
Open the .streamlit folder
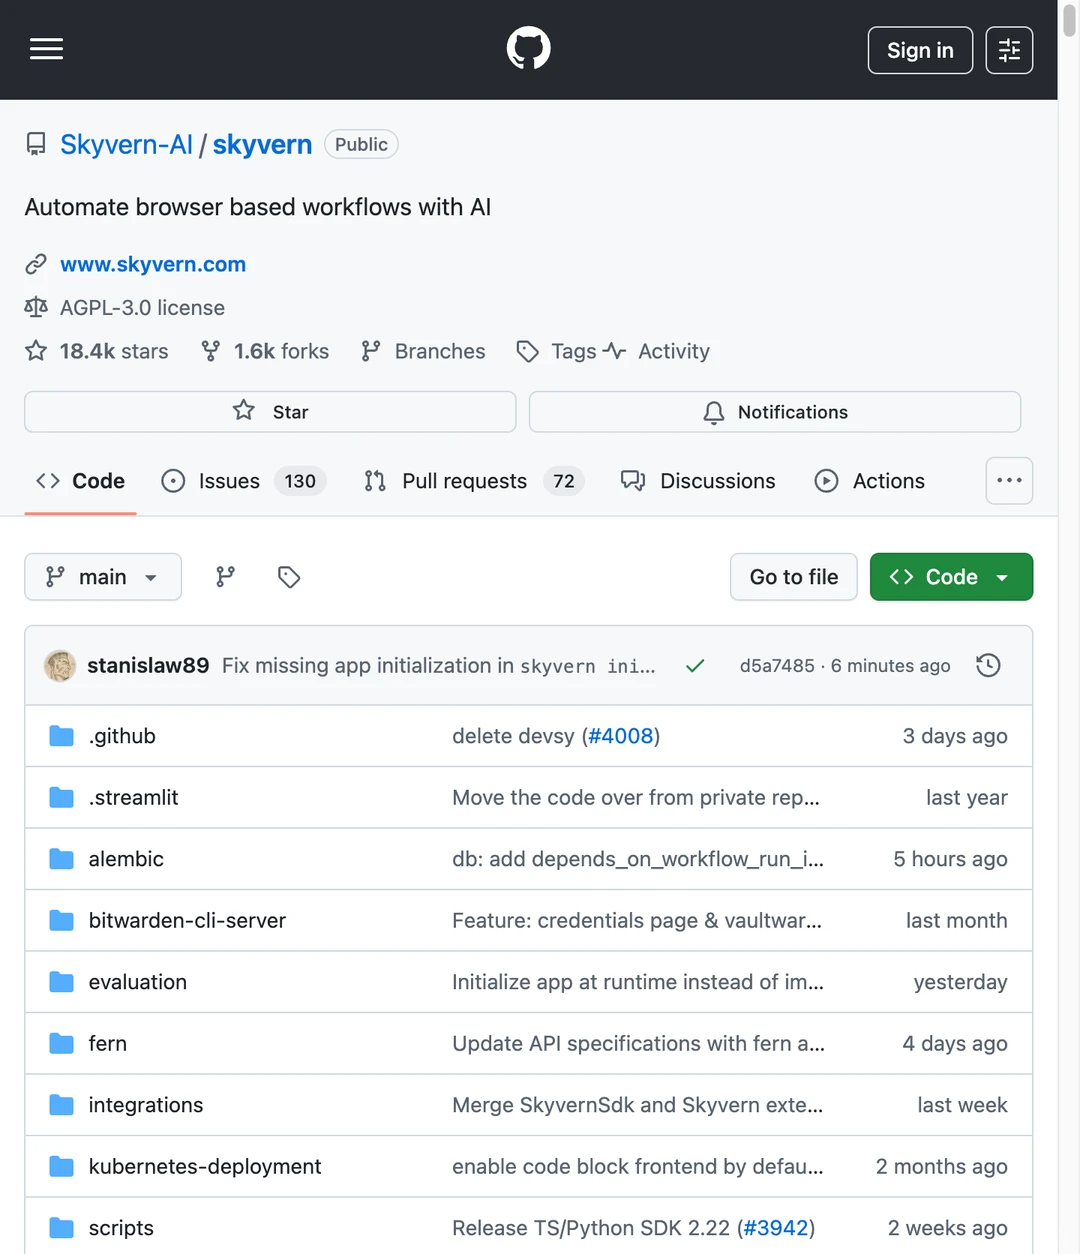[133, 797]
